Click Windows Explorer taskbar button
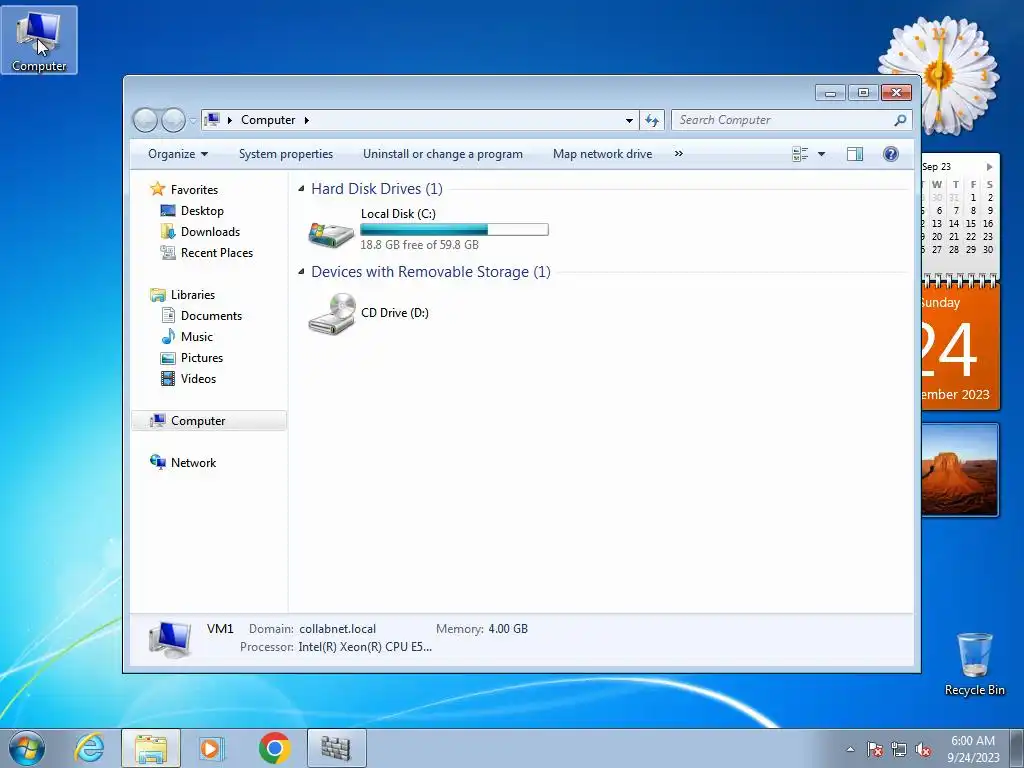Viewport: 1024px width, 768px height. (x=150, y=748)
